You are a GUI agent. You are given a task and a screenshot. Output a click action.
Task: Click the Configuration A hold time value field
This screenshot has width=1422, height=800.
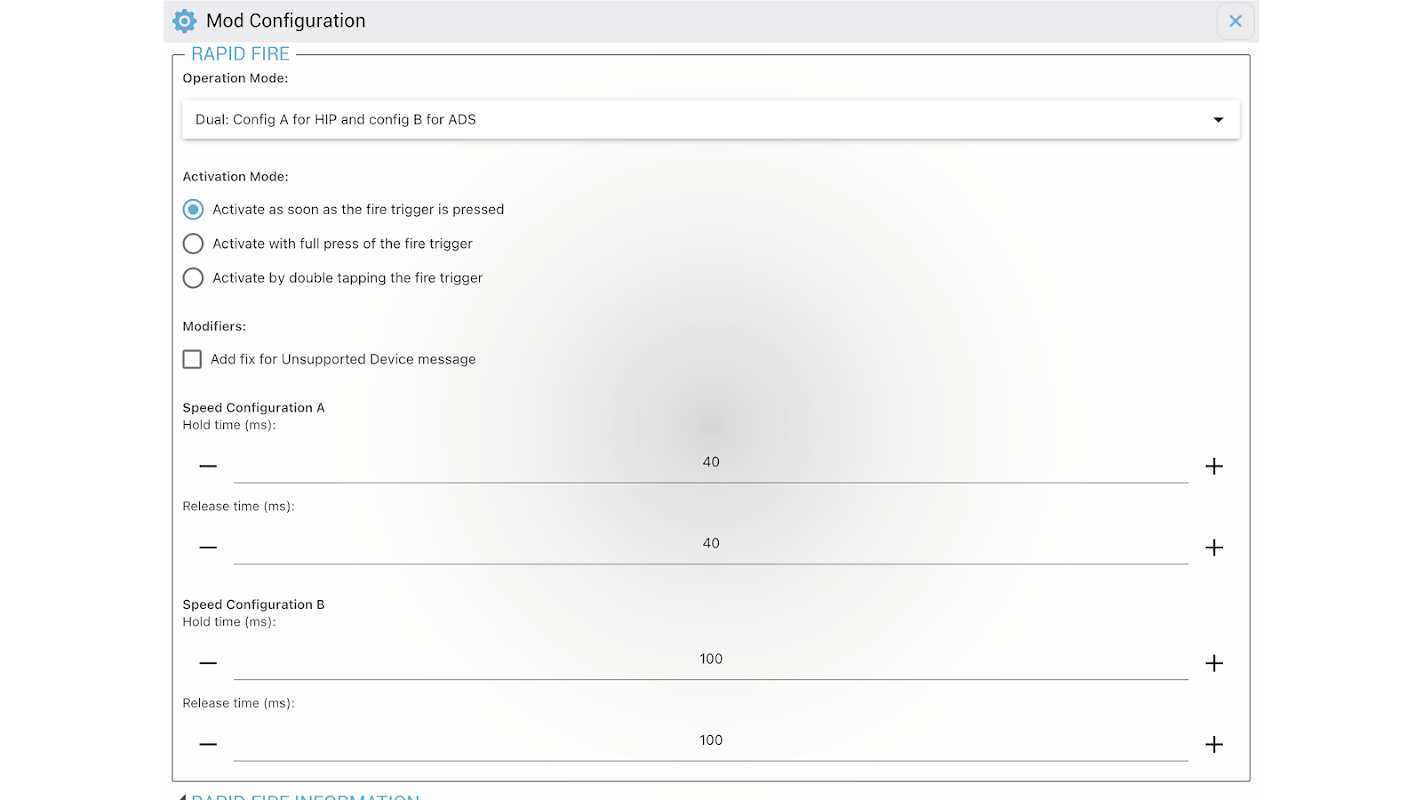[710, 463]
